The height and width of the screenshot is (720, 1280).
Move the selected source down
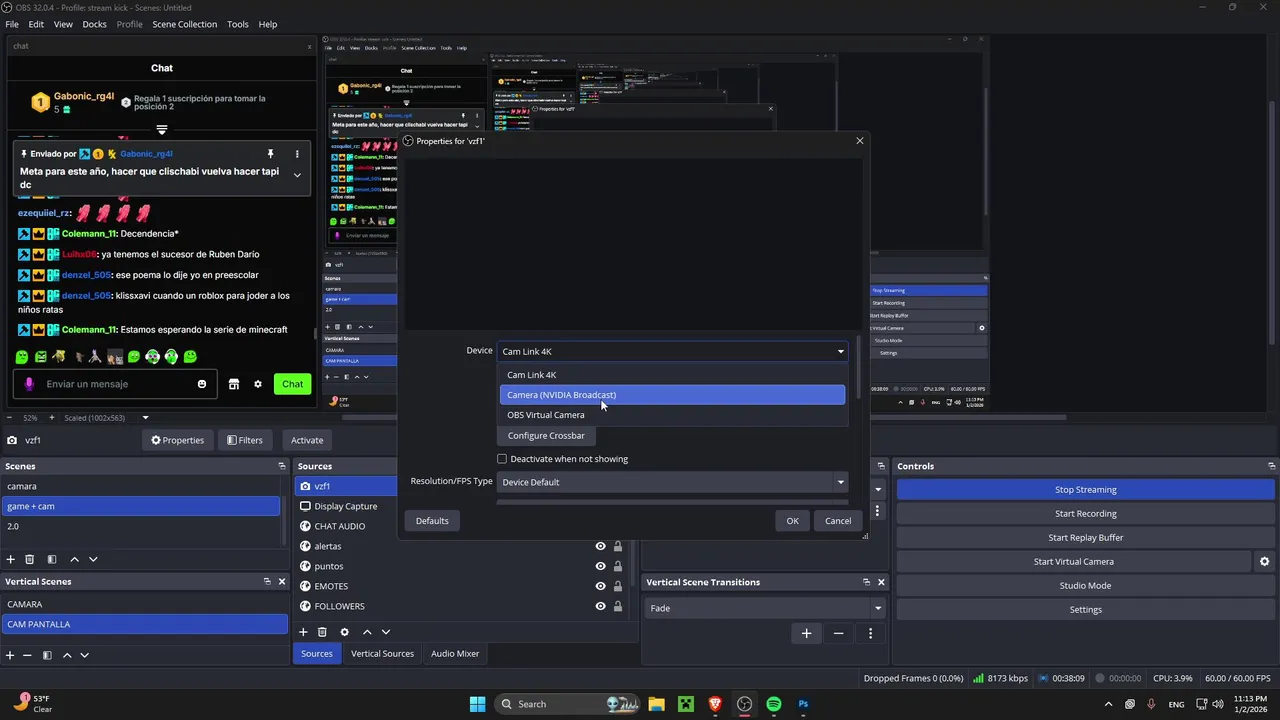point(385,632)
